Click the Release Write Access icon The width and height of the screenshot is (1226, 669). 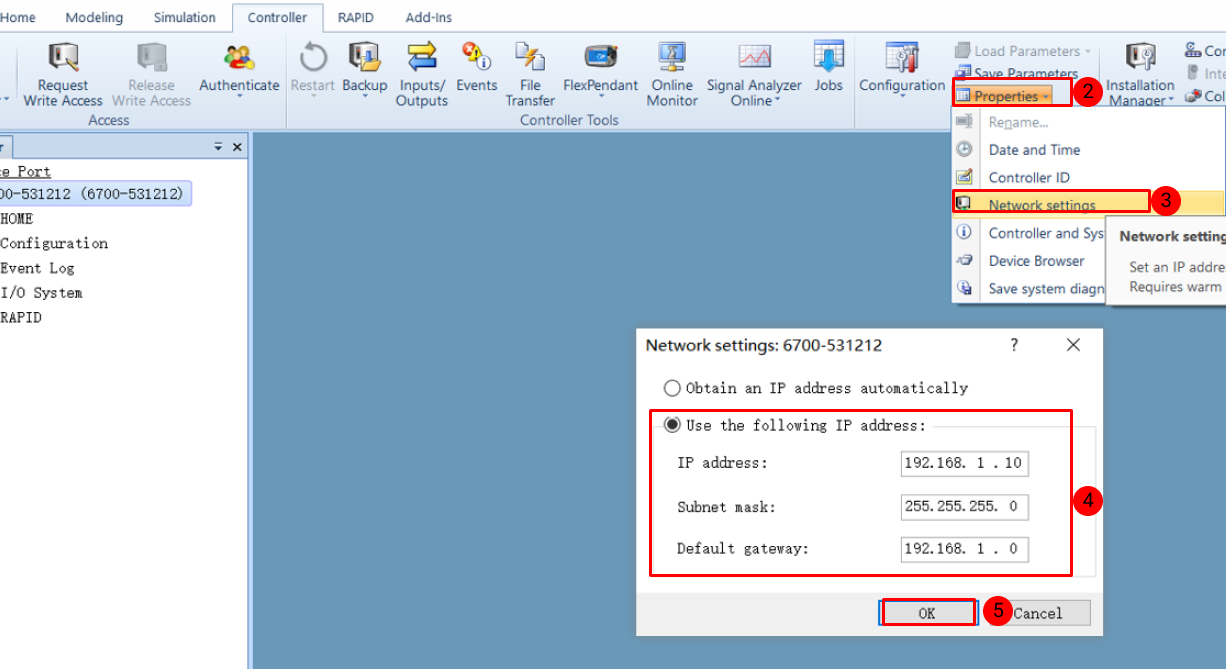[x=151, y=73]
